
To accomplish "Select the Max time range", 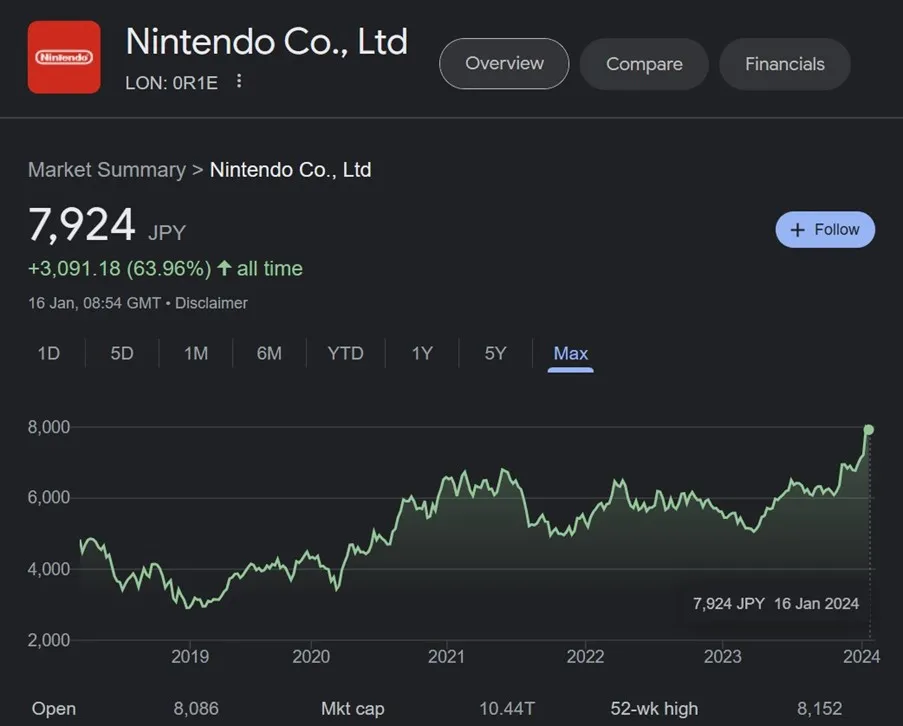I will click(x=571, y=353).
